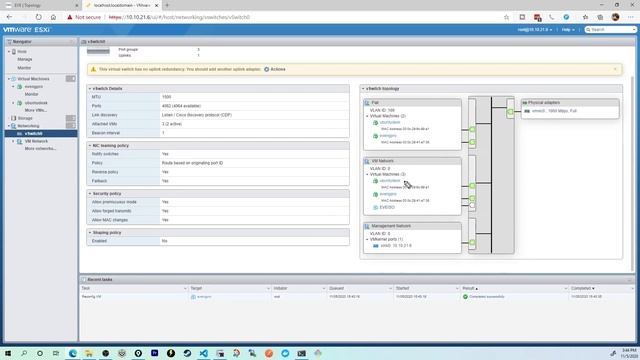Open More VMs... in Navigator
Viewport: 640px width, 360px height.
pos(36,110)
